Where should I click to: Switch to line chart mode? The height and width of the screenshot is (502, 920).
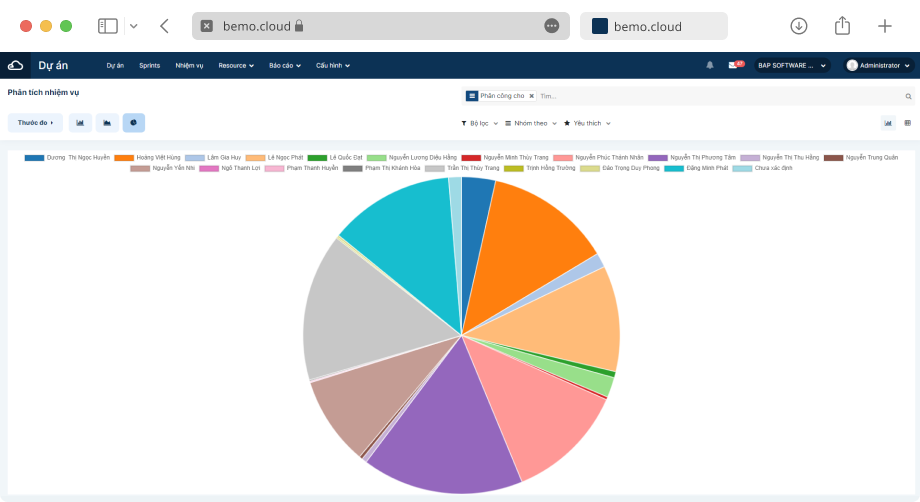click(107, 123)
